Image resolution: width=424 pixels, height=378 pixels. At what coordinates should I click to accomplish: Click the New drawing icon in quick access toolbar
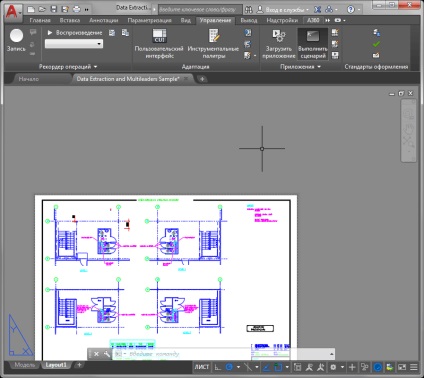[31, 9]
